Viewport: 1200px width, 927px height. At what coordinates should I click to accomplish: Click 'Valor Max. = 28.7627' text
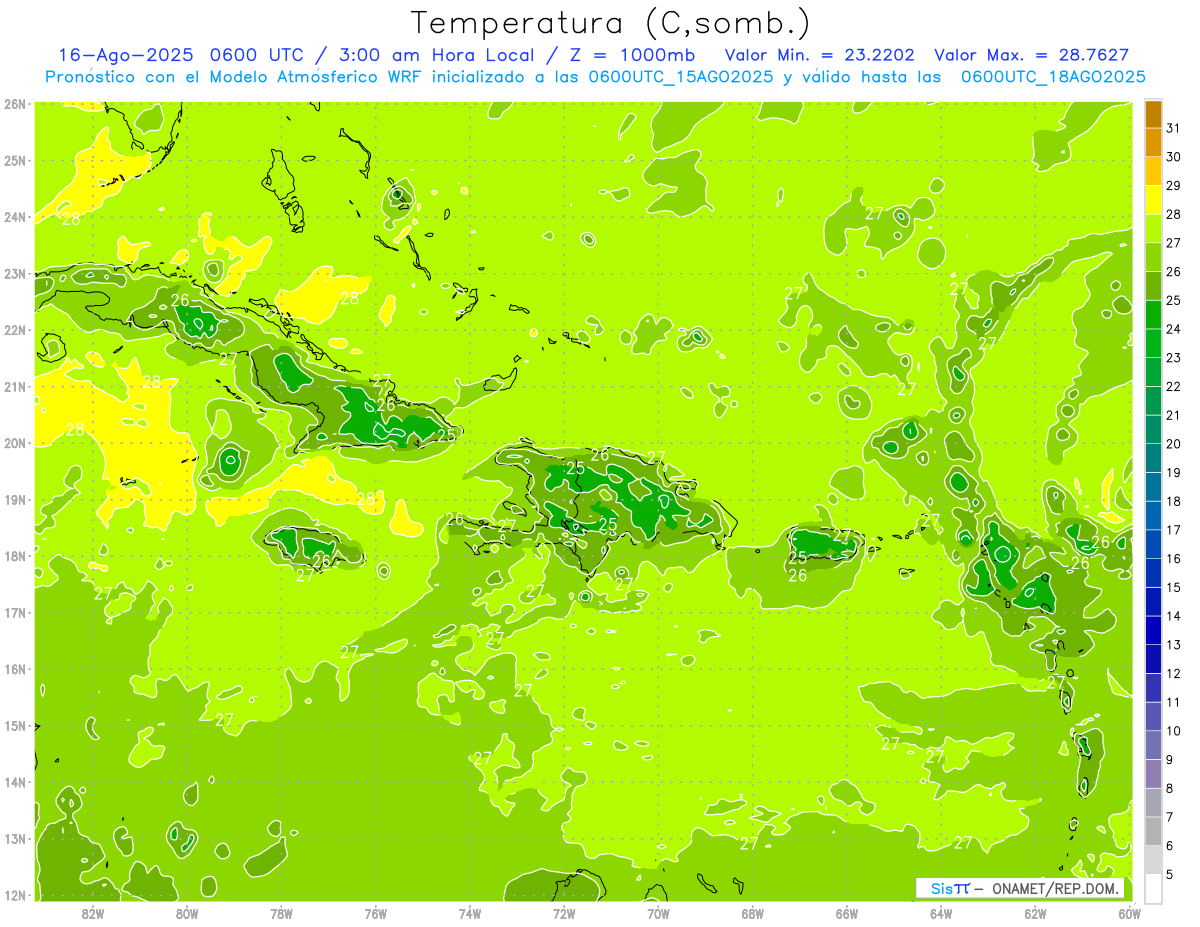coord(1031,55)
